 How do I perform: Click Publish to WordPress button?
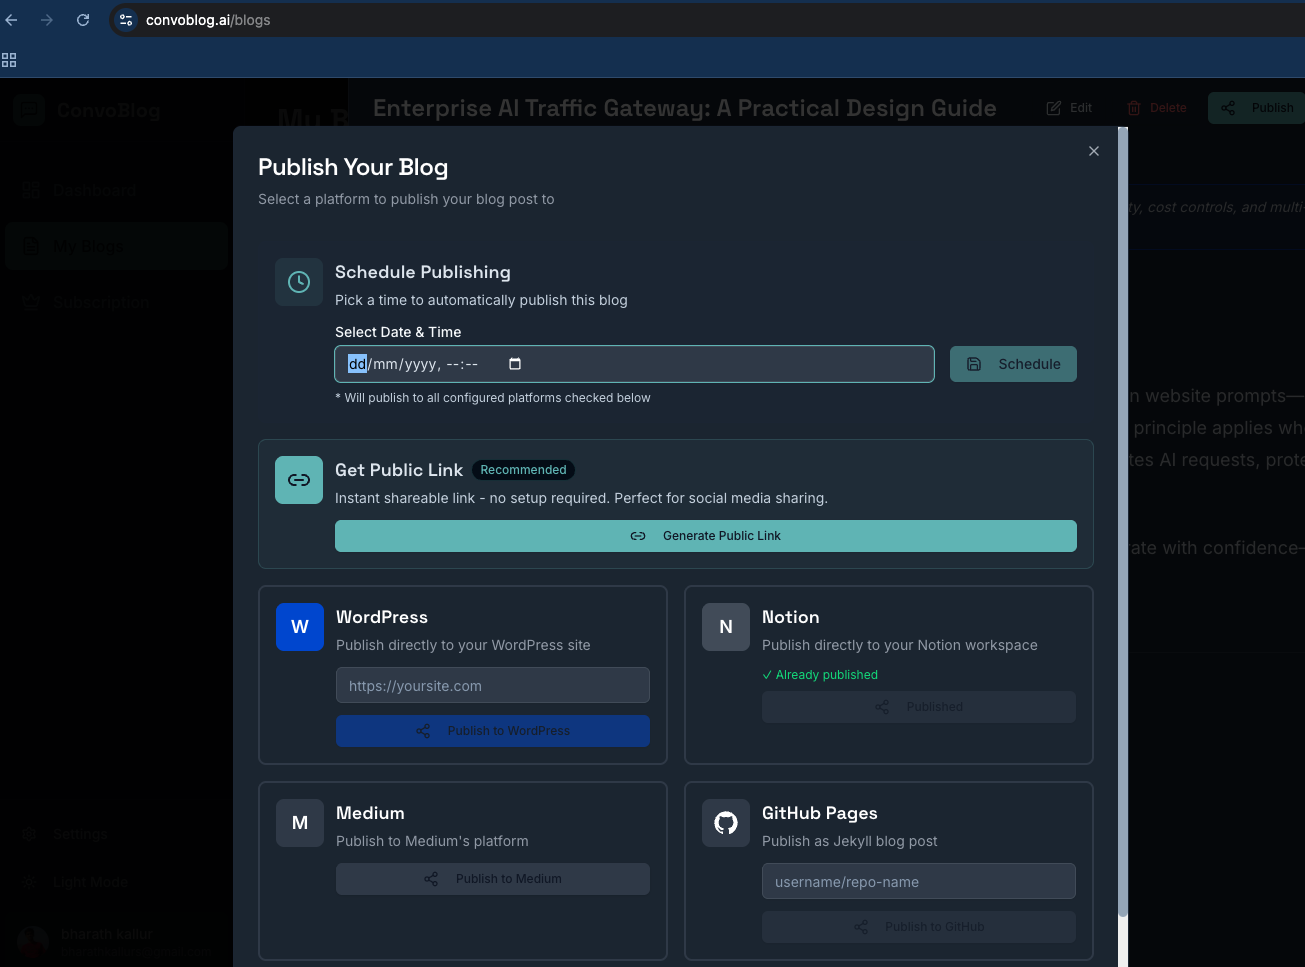pyautogui.click(x=493, y=731)
